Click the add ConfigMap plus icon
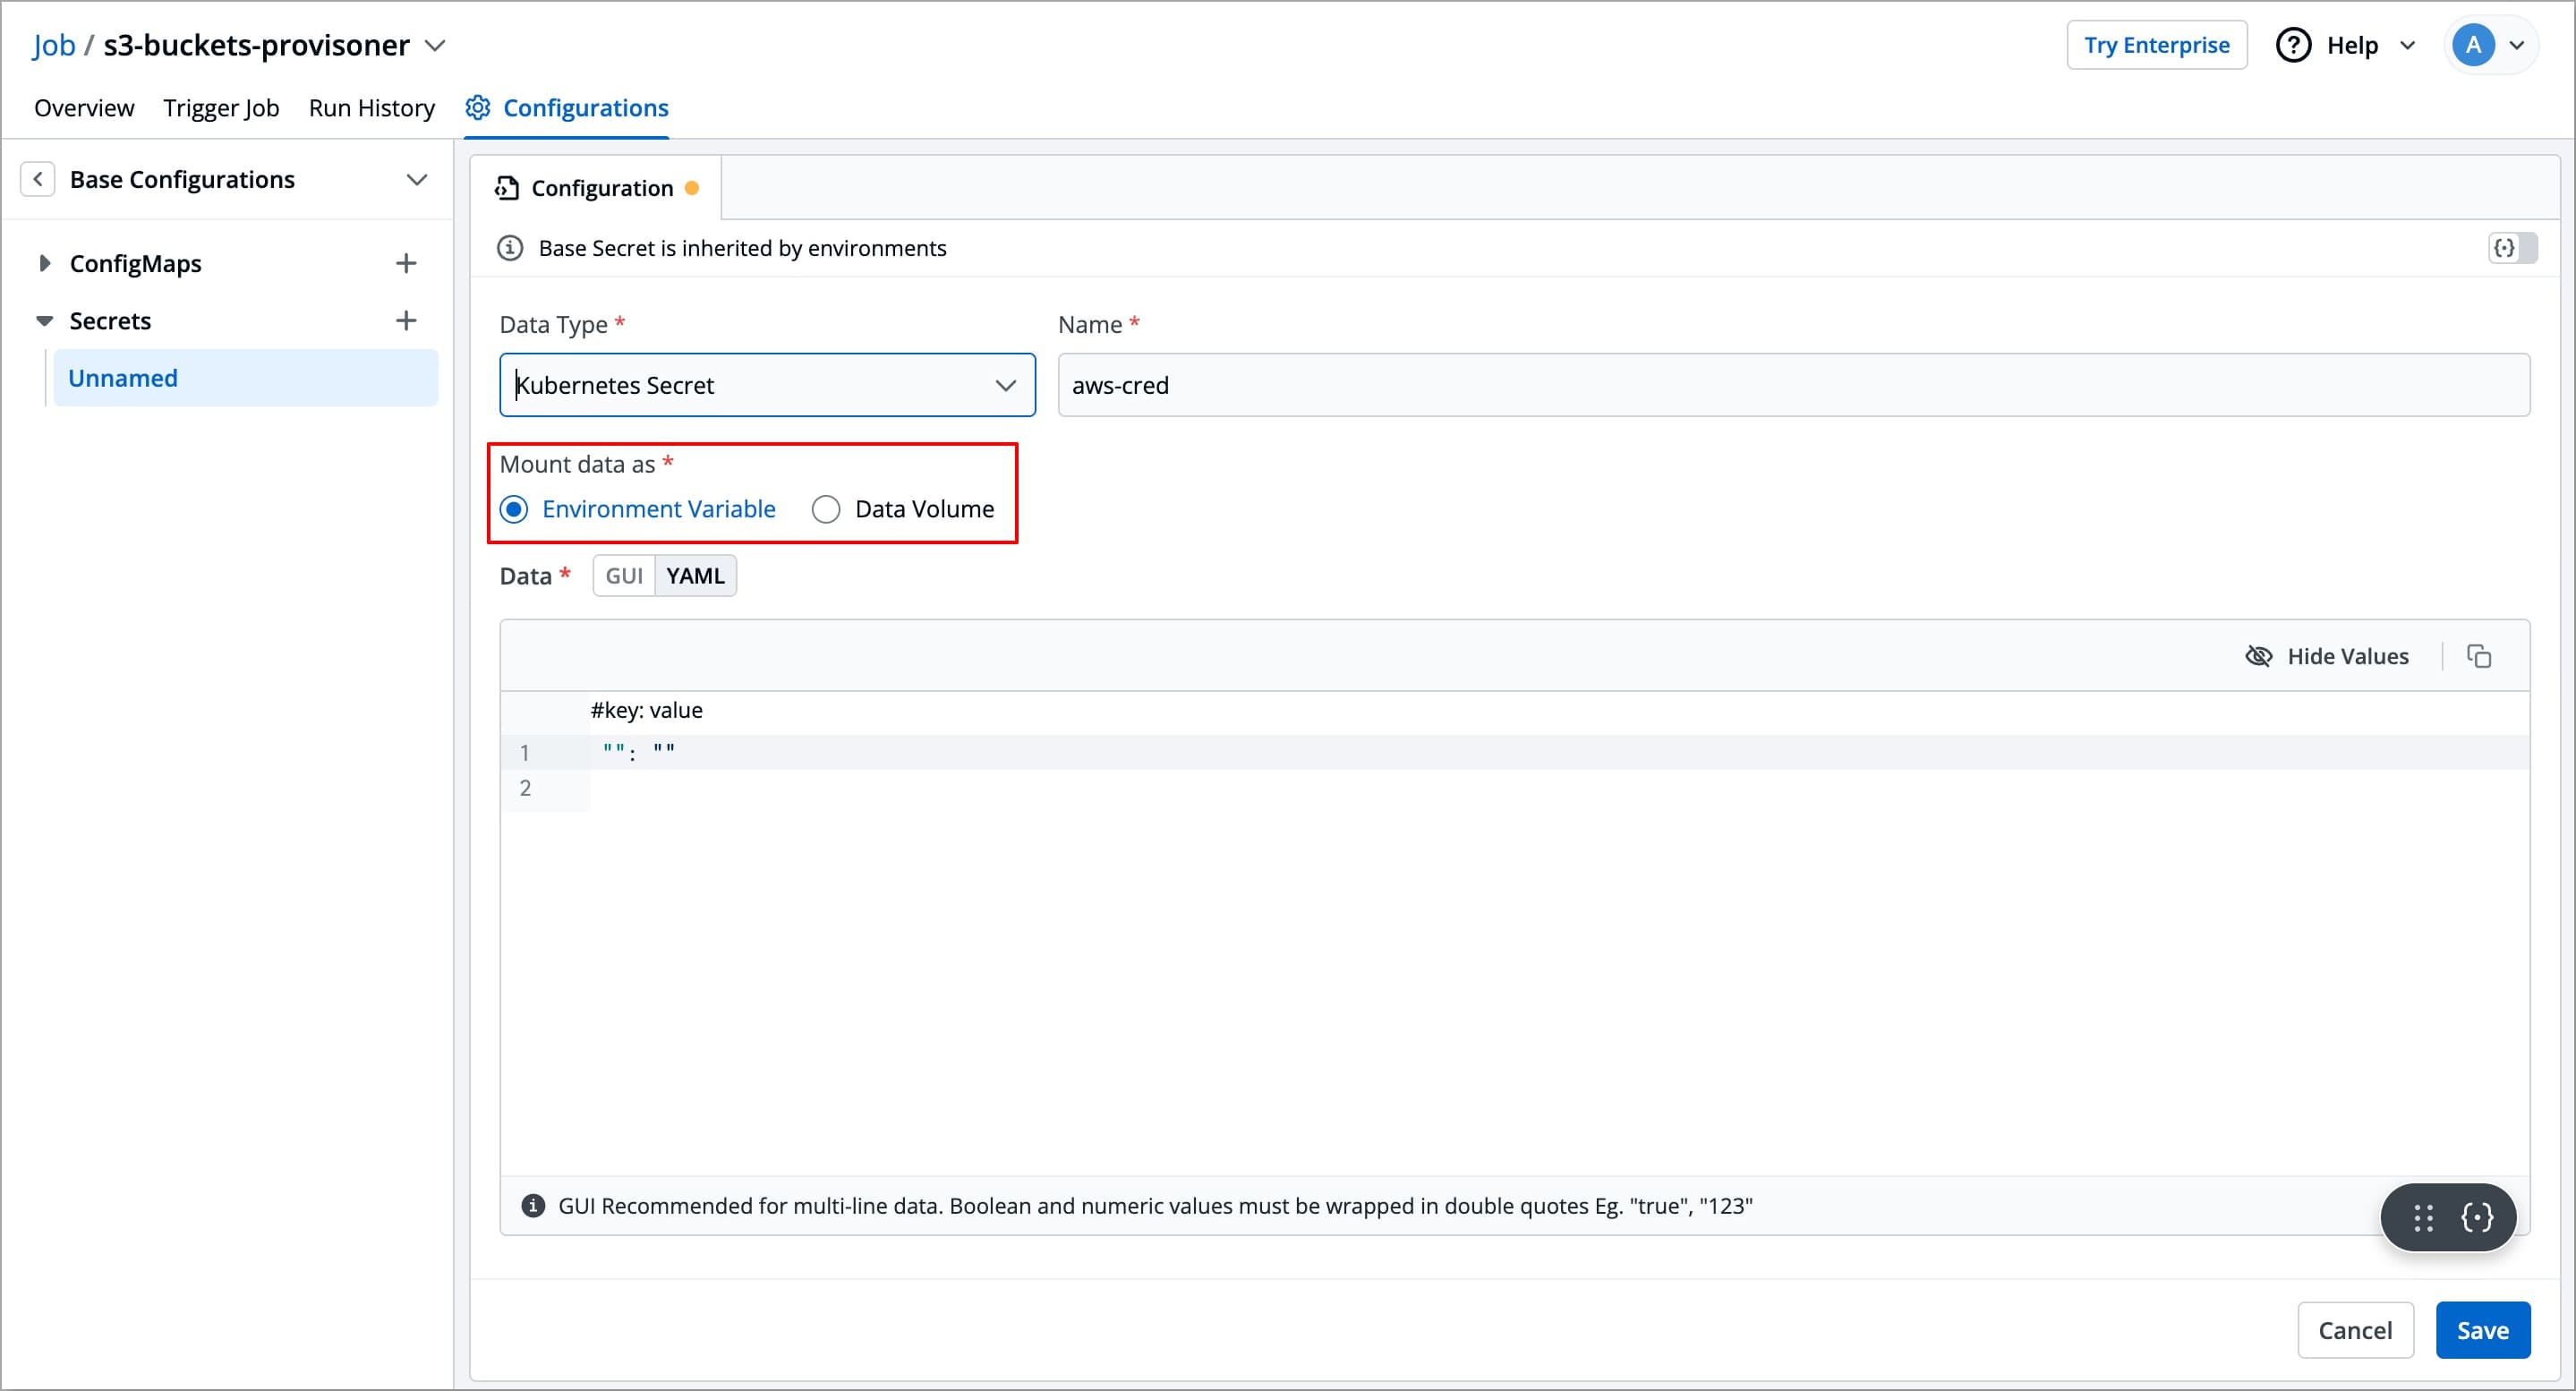 [405, 264]
